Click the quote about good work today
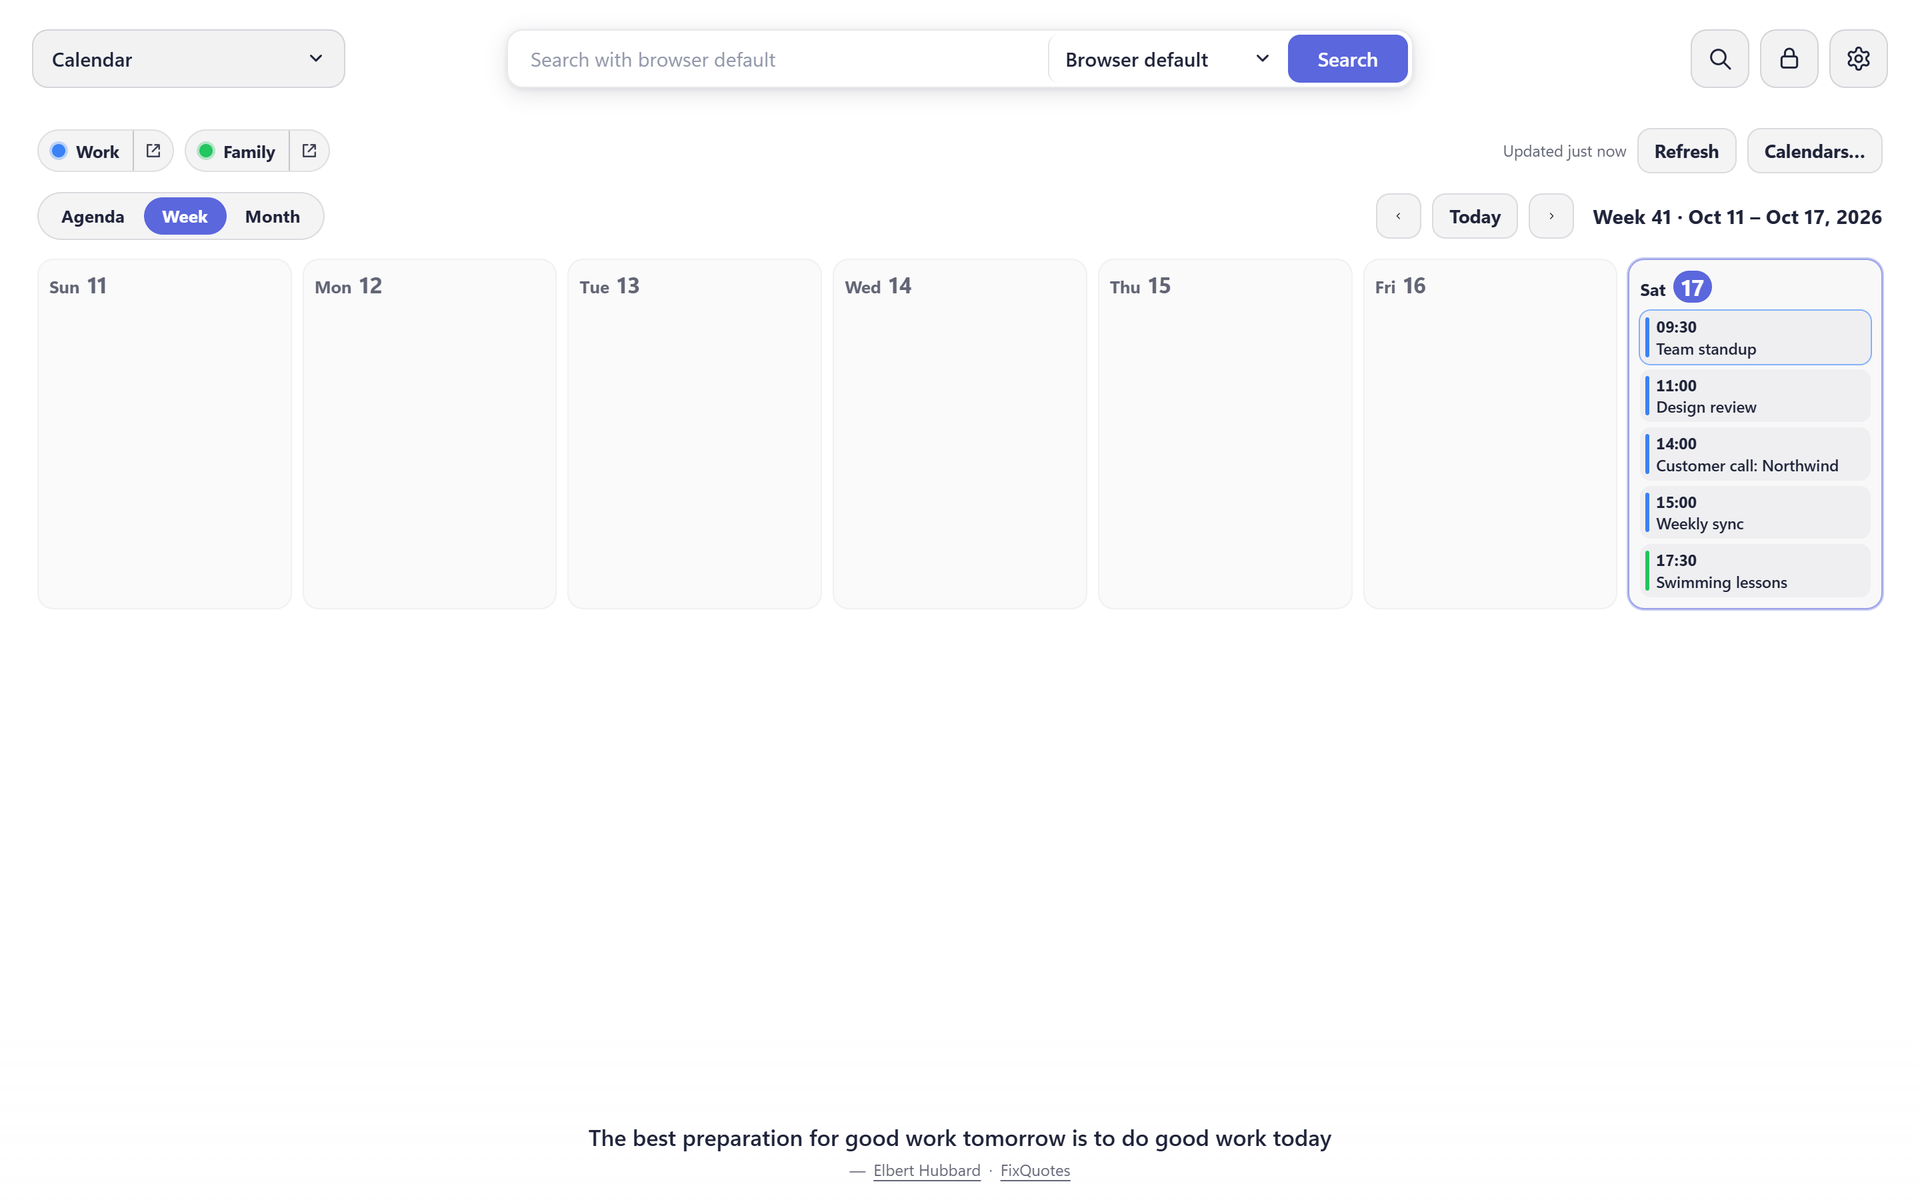Image resolution: width=1920 pixels, height=1200 pixels. click(960, 1138)
